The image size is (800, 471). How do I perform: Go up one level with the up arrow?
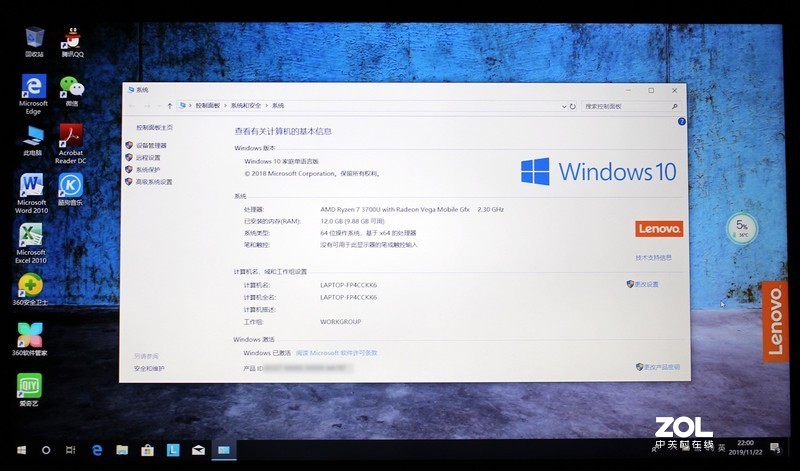click(x=169, y=106)
